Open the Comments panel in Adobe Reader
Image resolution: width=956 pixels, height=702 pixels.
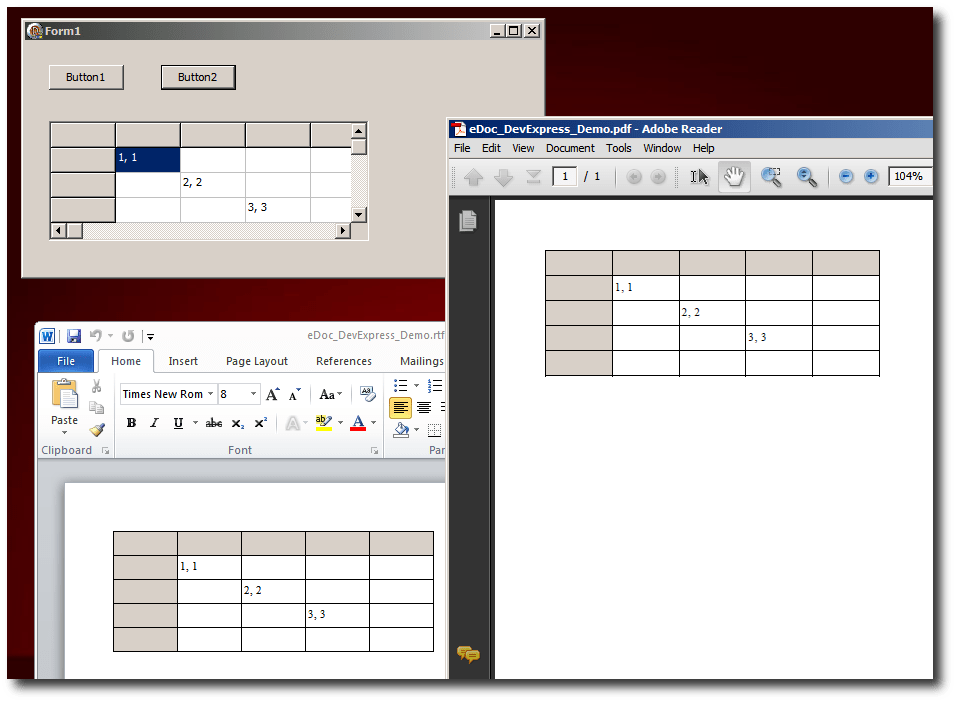[x=469, y=654]
